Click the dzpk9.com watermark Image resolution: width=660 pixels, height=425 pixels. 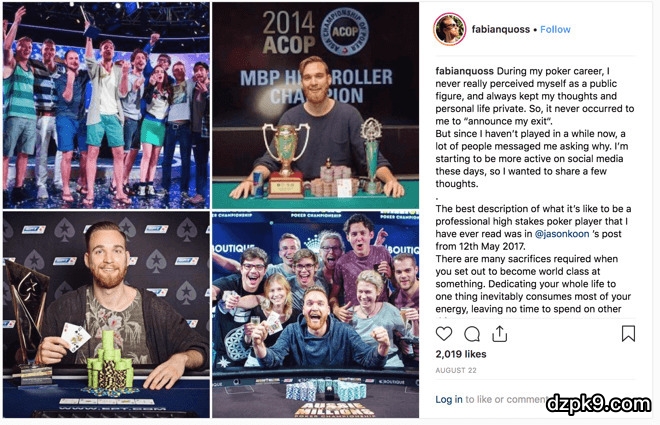[x=598, y=404]
